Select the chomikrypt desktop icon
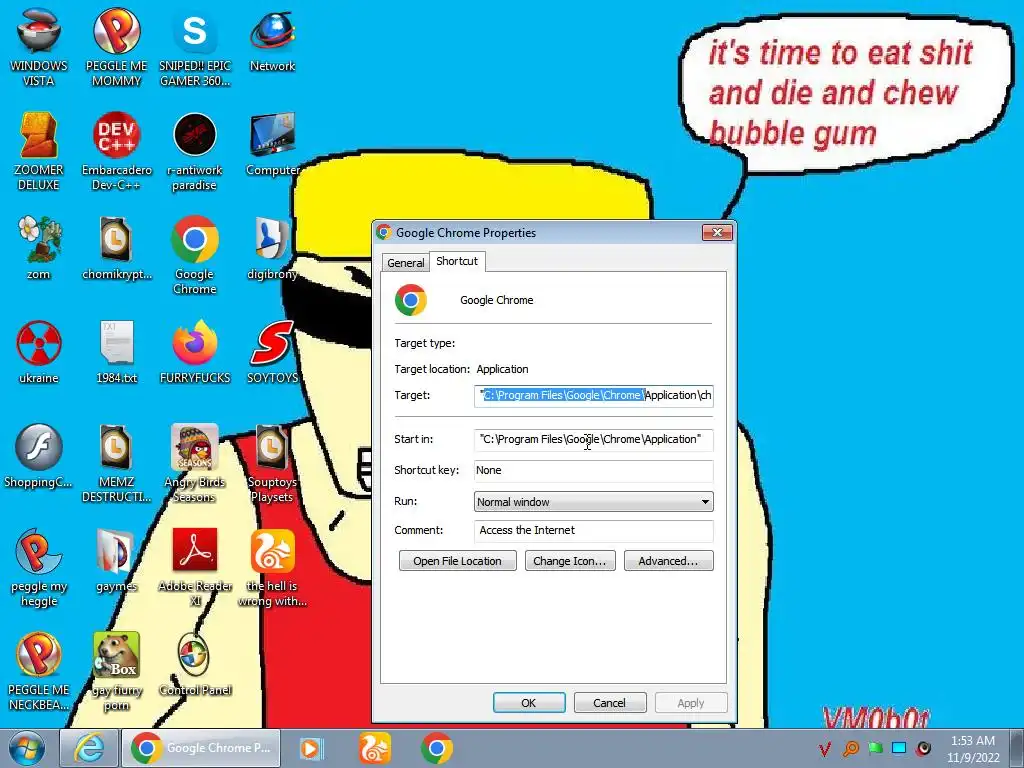Screen dimensions: 1024x768 pyautogui.click(x=116, y=248)
